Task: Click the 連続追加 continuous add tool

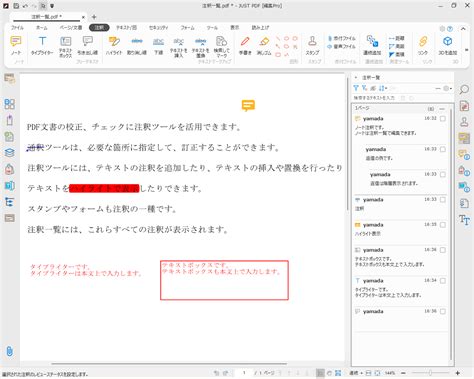Action: (x=372, y=45)
